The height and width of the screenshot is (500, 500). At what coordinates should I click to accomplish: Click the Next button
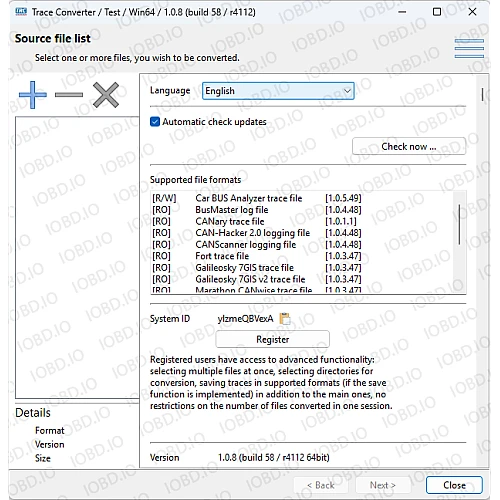point(383,485)
